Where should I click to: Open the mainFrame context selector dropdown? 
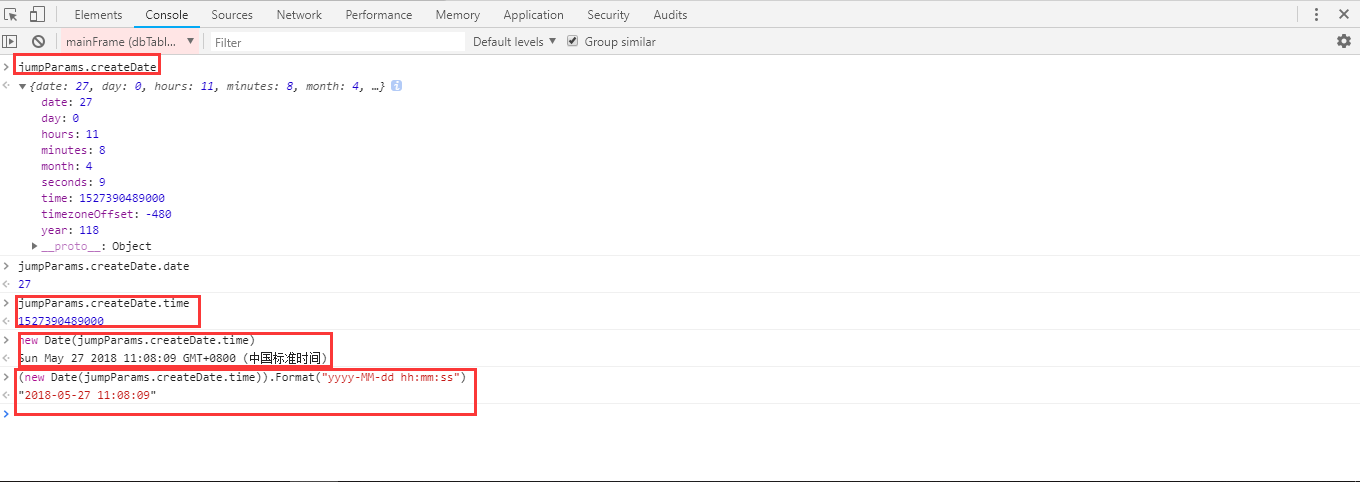click(x=130, y=42)
